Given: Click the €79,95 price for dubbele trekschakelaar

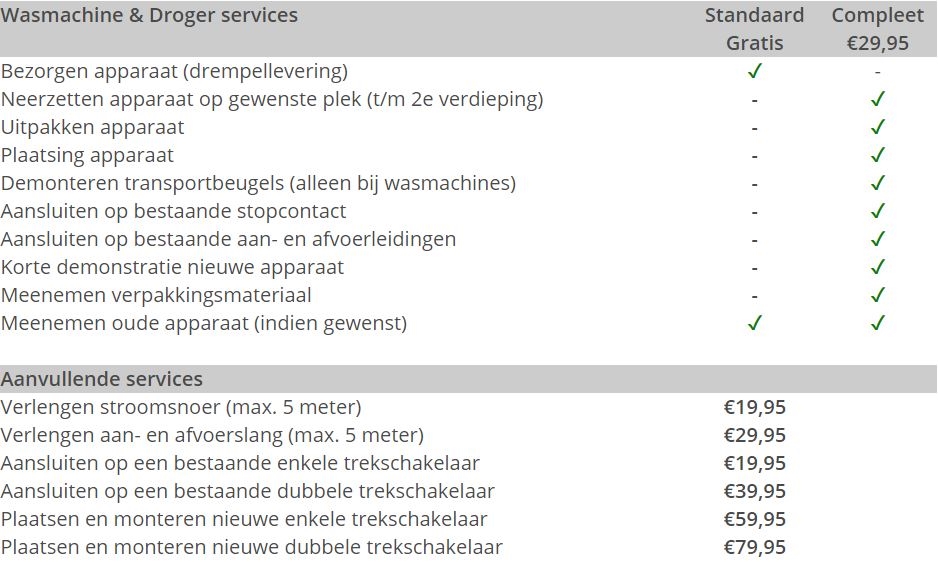Looking at the screenshot, I should click(x=754, y=547).
